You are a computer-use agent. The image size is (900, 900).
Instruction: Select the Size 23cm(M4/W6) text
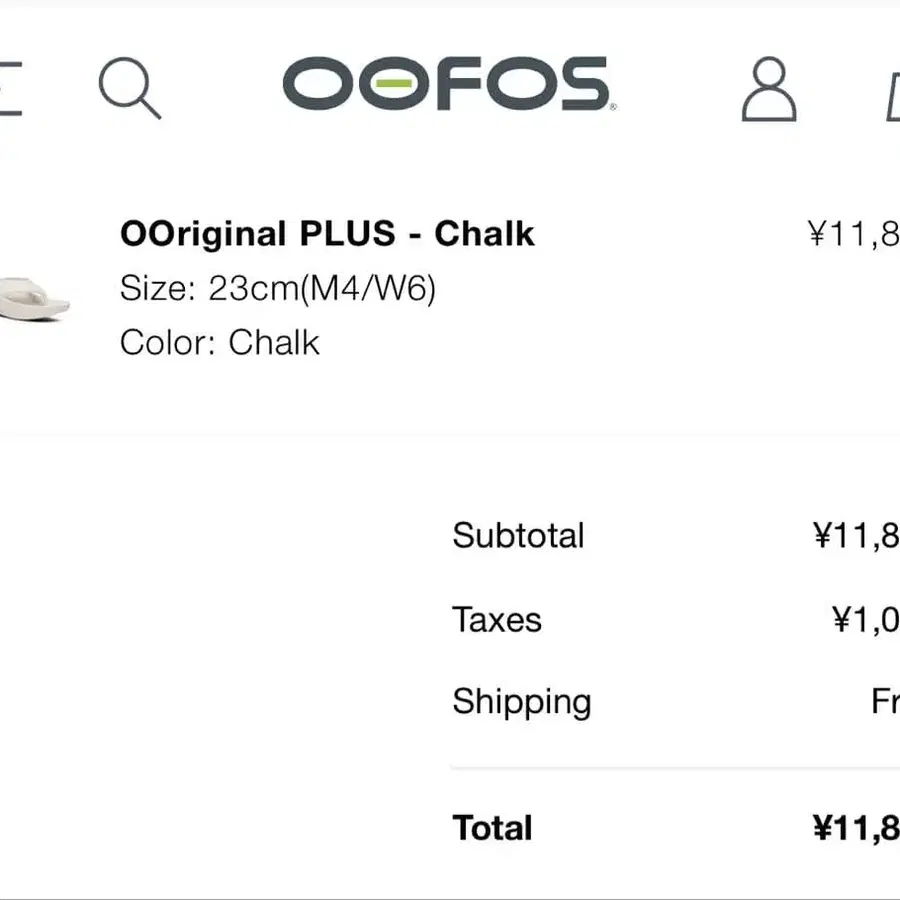[278, 288]
